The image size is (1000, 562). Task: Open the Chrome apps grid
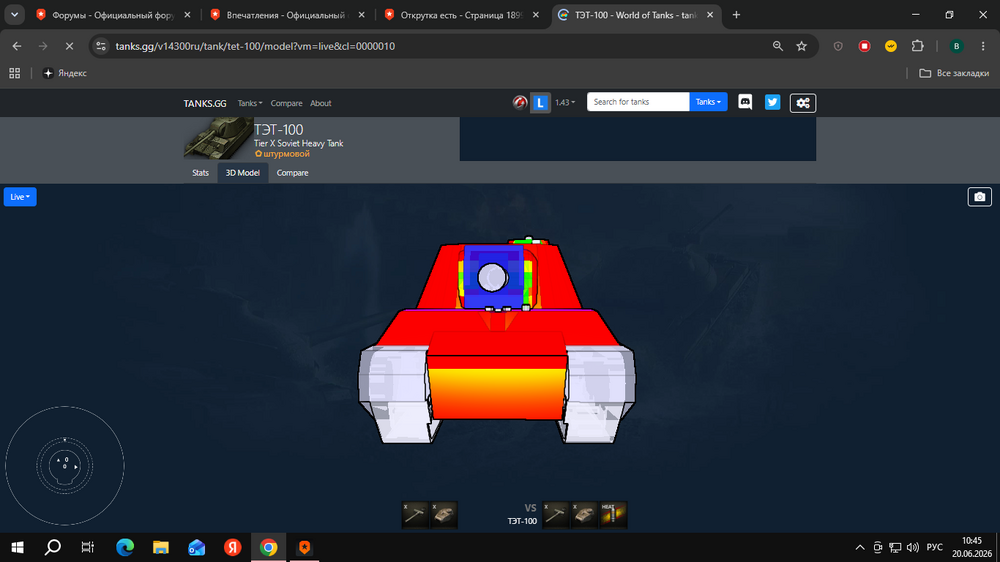point(15,73)
